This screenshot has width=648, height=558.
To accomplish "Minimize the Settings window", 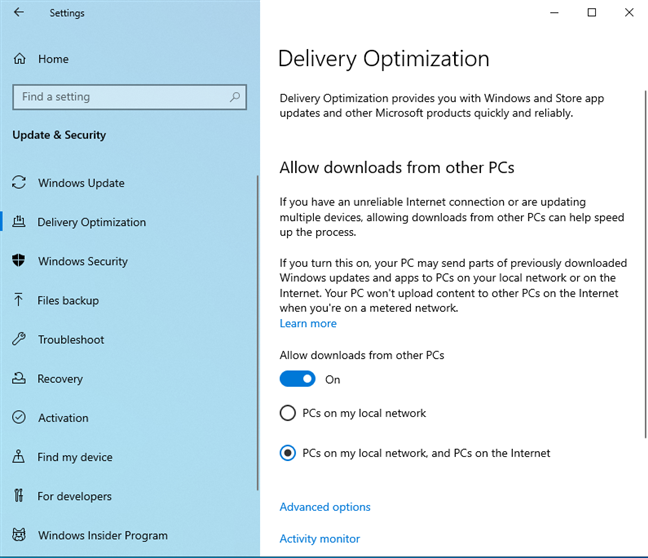I will [554, 13].
